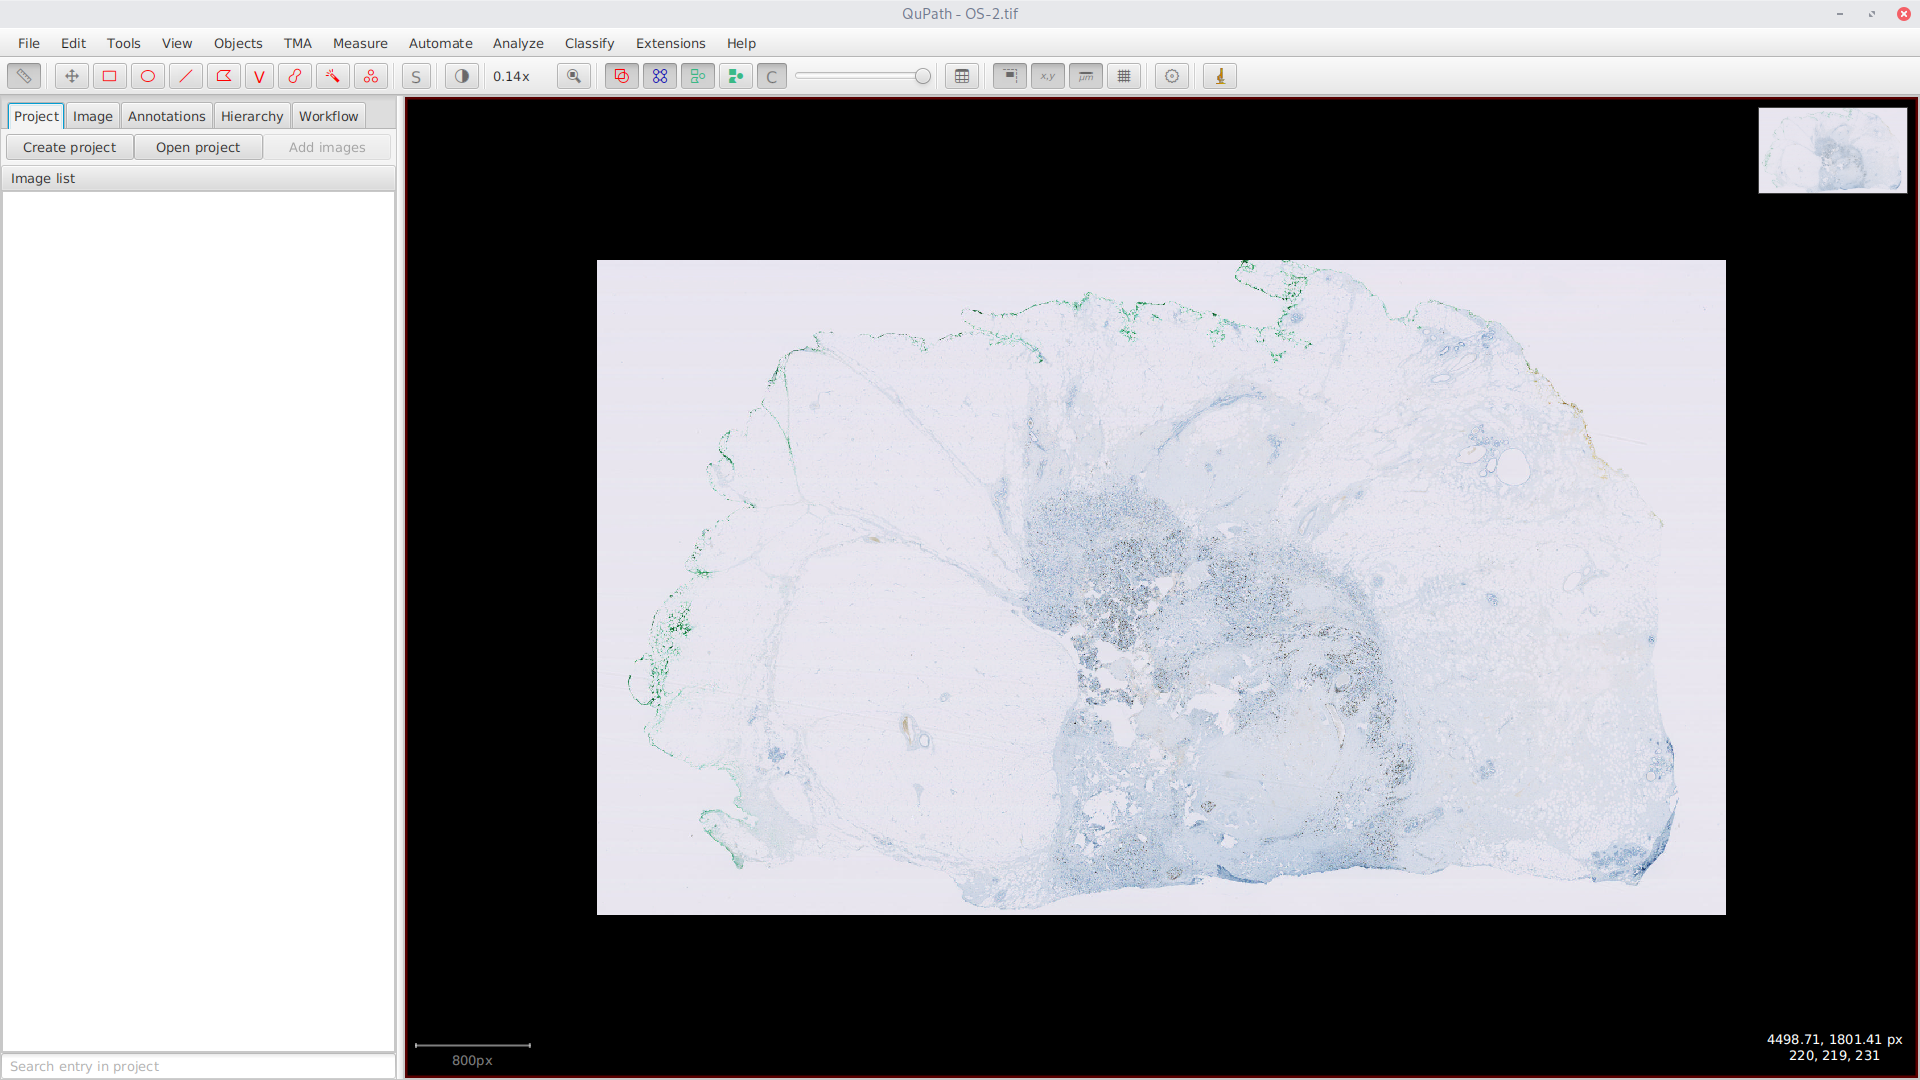Viewport: 1920px width, 1080px height.
Task: Open the Analyze menu
Action: (518, 43)
